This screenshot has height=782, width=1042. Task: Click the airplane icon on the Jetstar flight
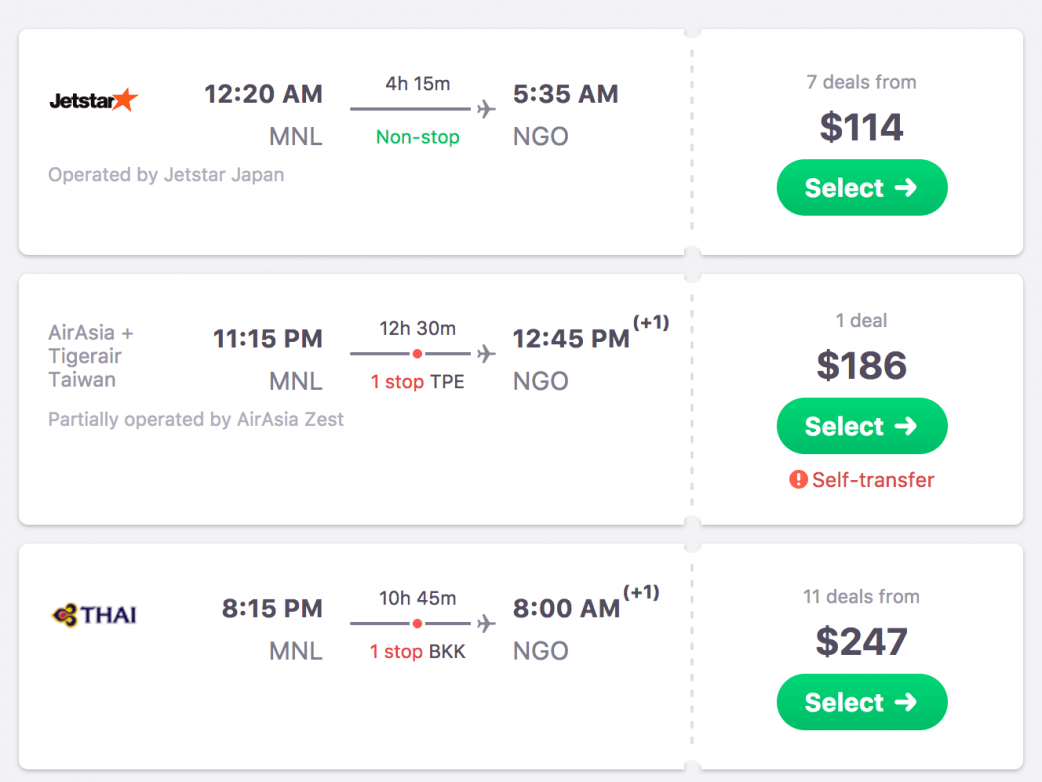[486, 109]
